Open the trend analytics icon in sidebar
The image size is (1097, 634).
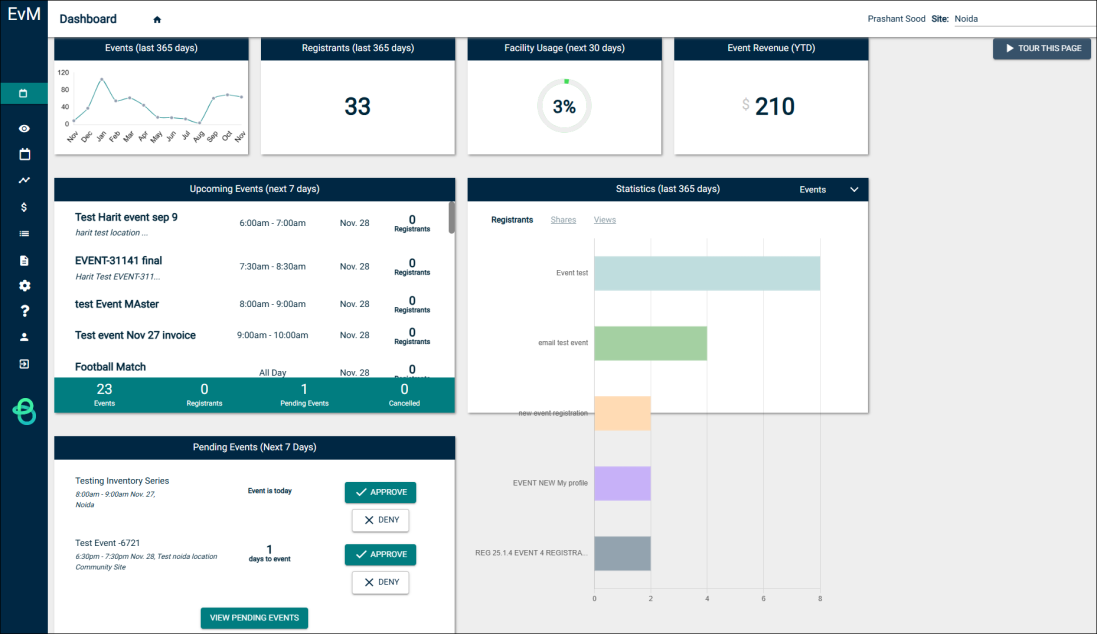click(24, 181)
